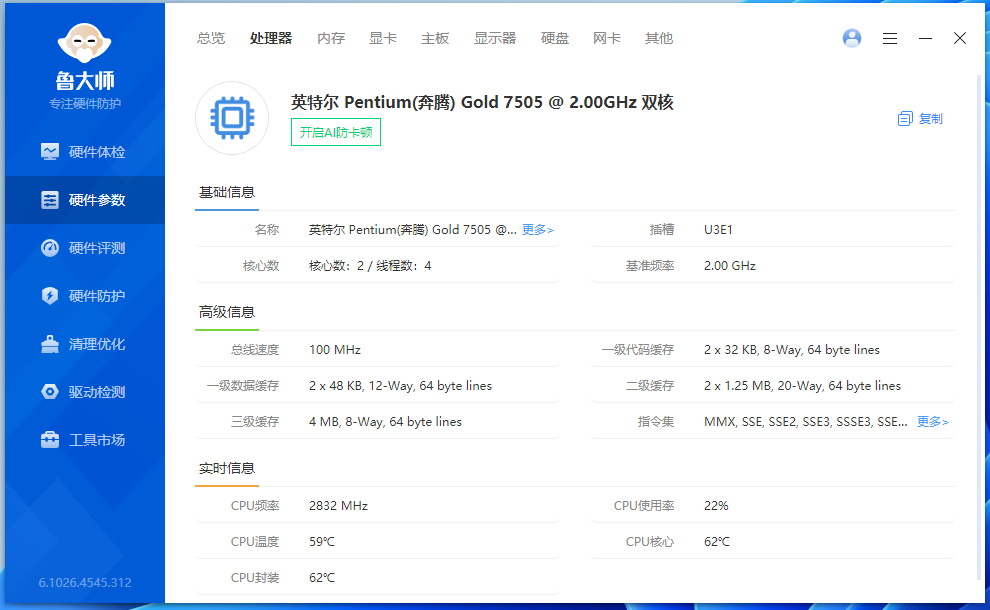Switch to the 内存 tab
Image resolution: width=990 pixels, height=610 pixels.
(331, 39)
